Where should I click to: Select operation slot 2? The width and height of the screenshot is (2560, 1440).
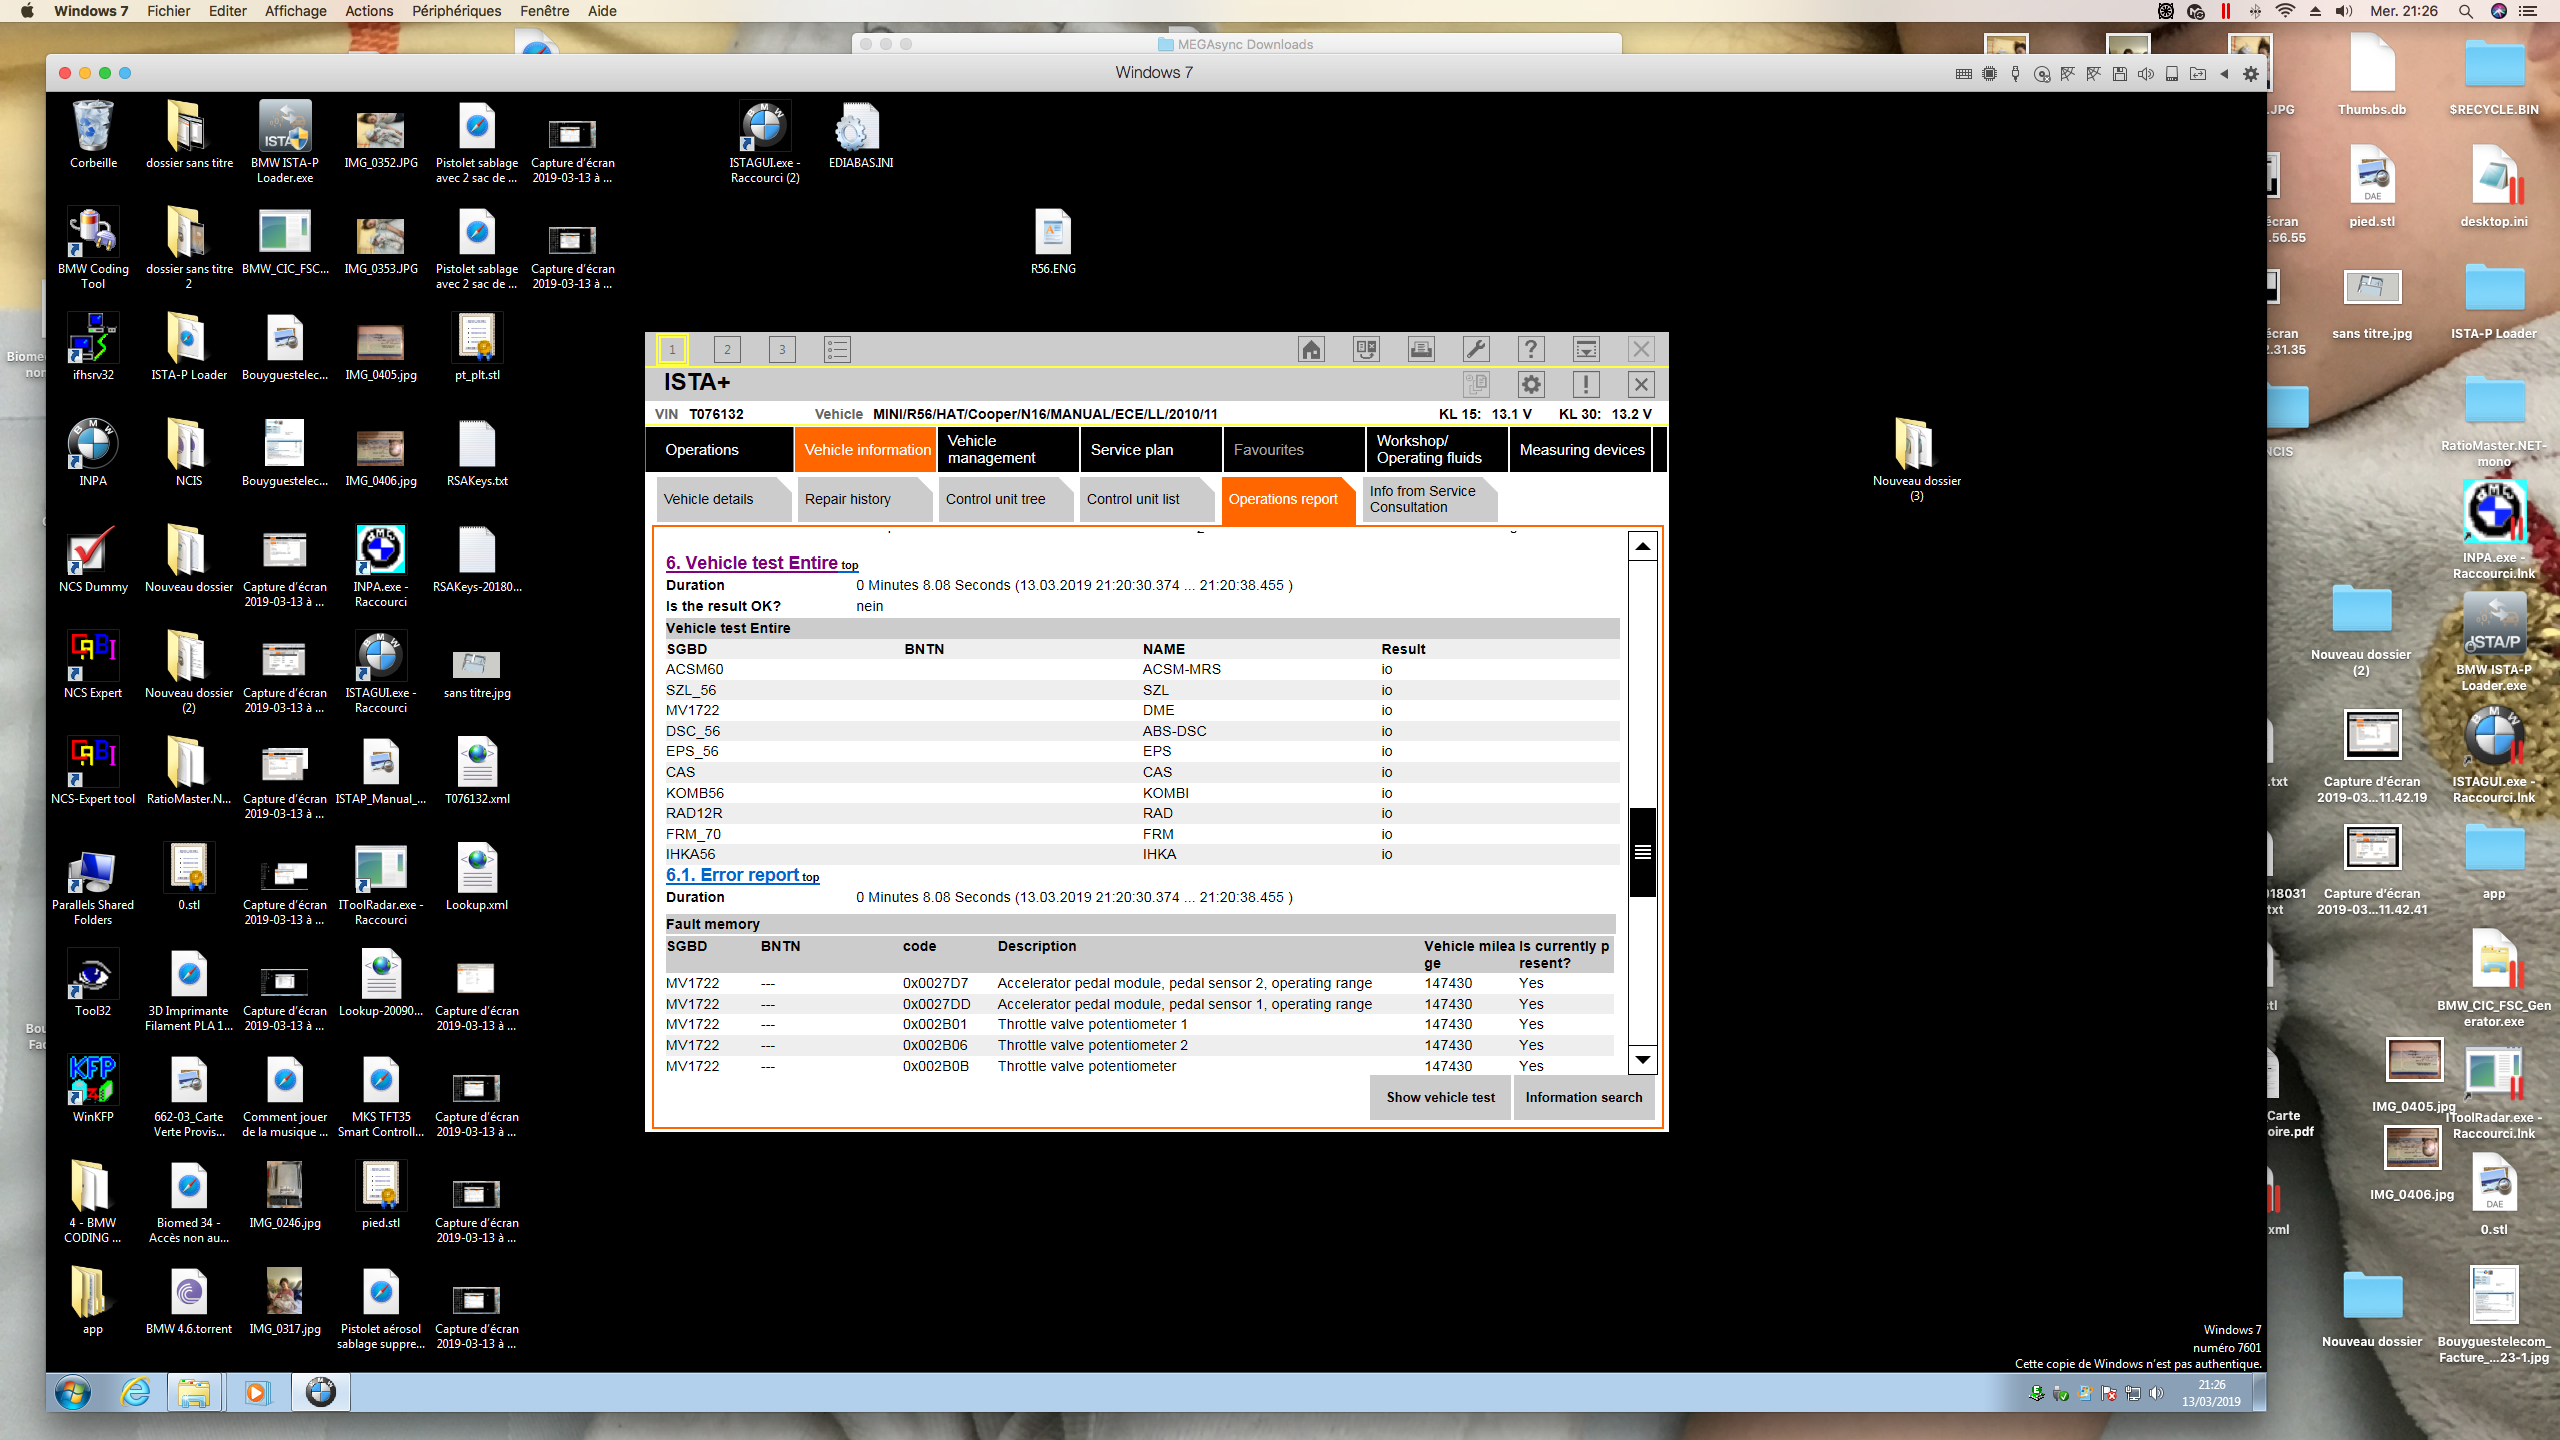pyautogui.click(x=727, y=349)
